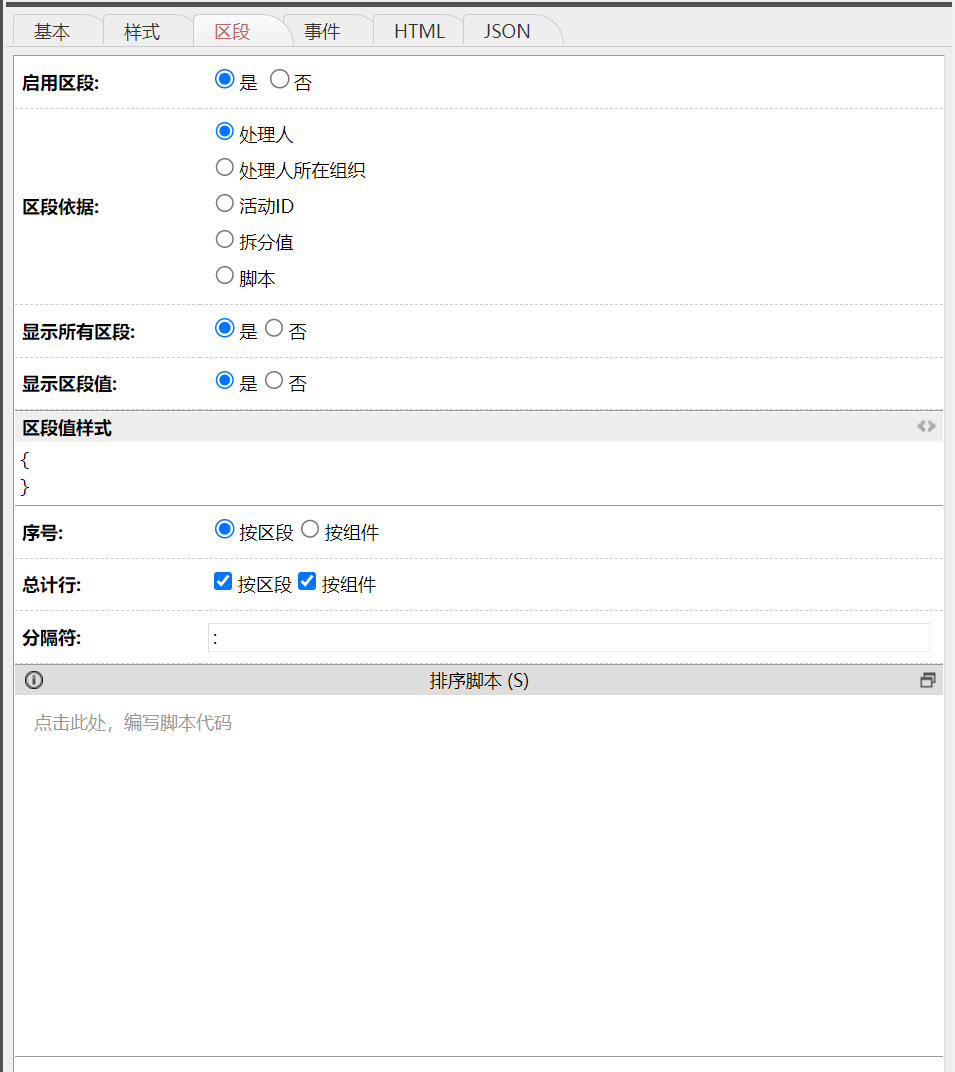The image size is (955, 1072).
Task: Choose 拆分值 as 区段依据
Action: coord(225,240)
